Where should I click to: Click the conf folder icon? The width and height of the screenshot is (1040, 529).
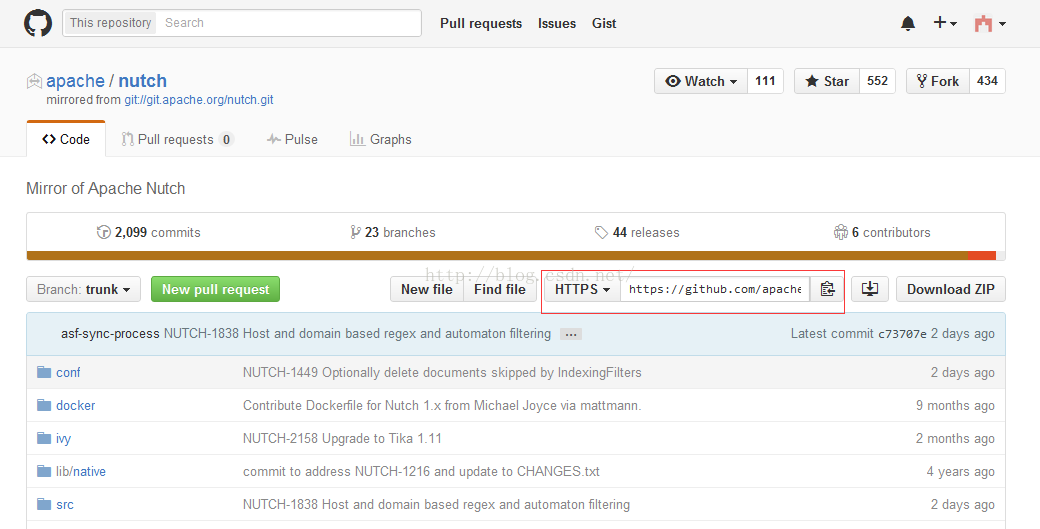pyautogui.click(x=44, y=372)
